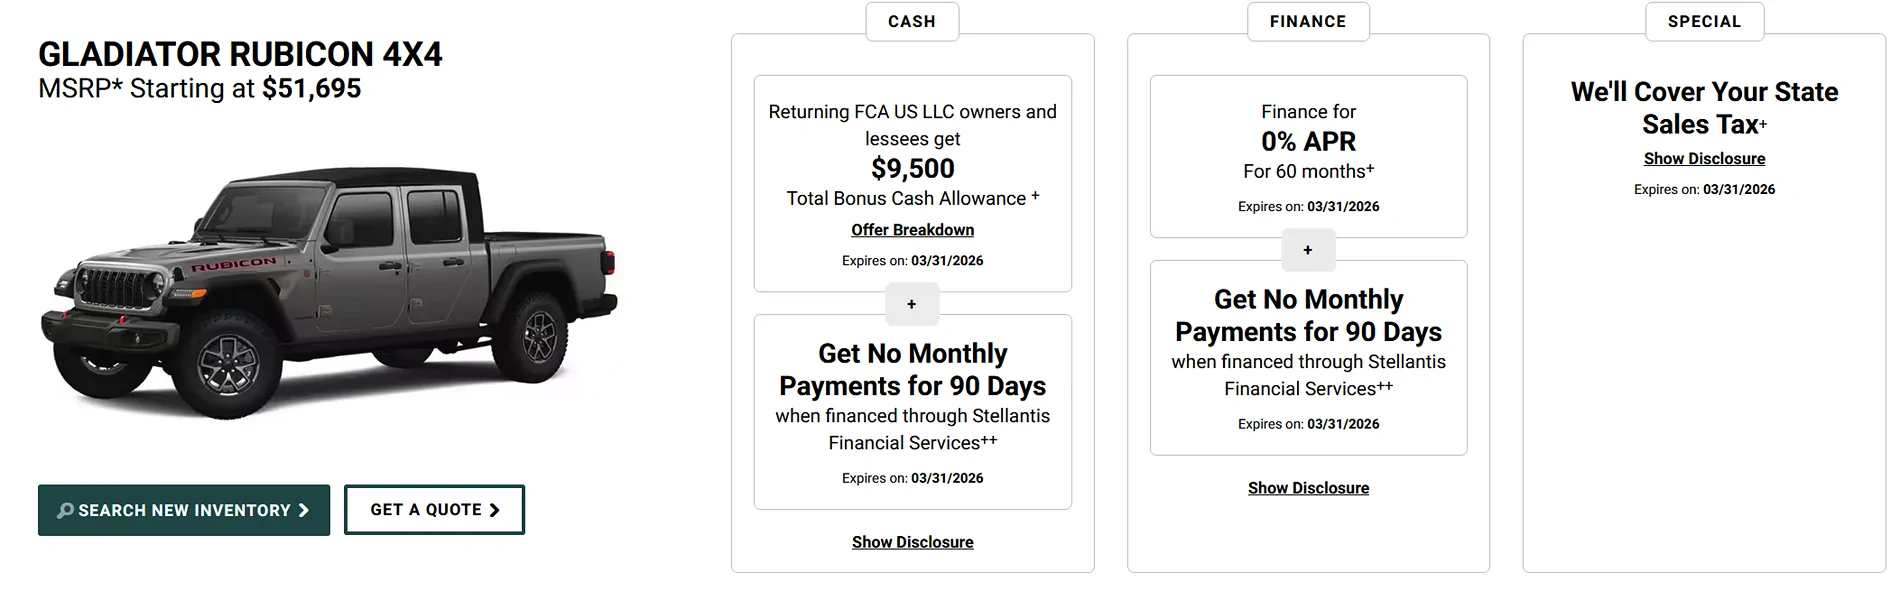Click No Monthly Payments card in Finance column
Viewport: 1900px width, 600px height.
pos(1308,358)
